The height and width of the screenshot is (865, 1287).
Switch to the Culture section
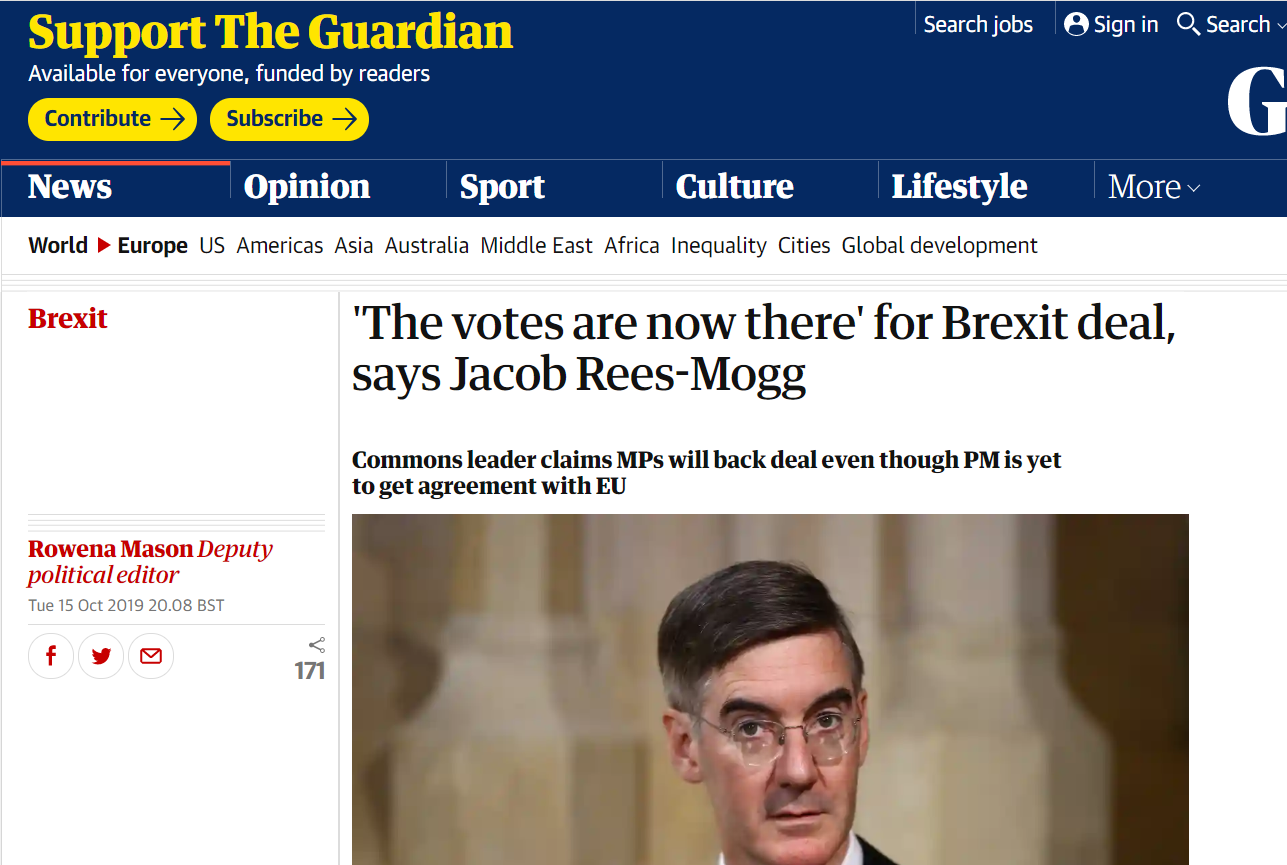coord(734,187)
